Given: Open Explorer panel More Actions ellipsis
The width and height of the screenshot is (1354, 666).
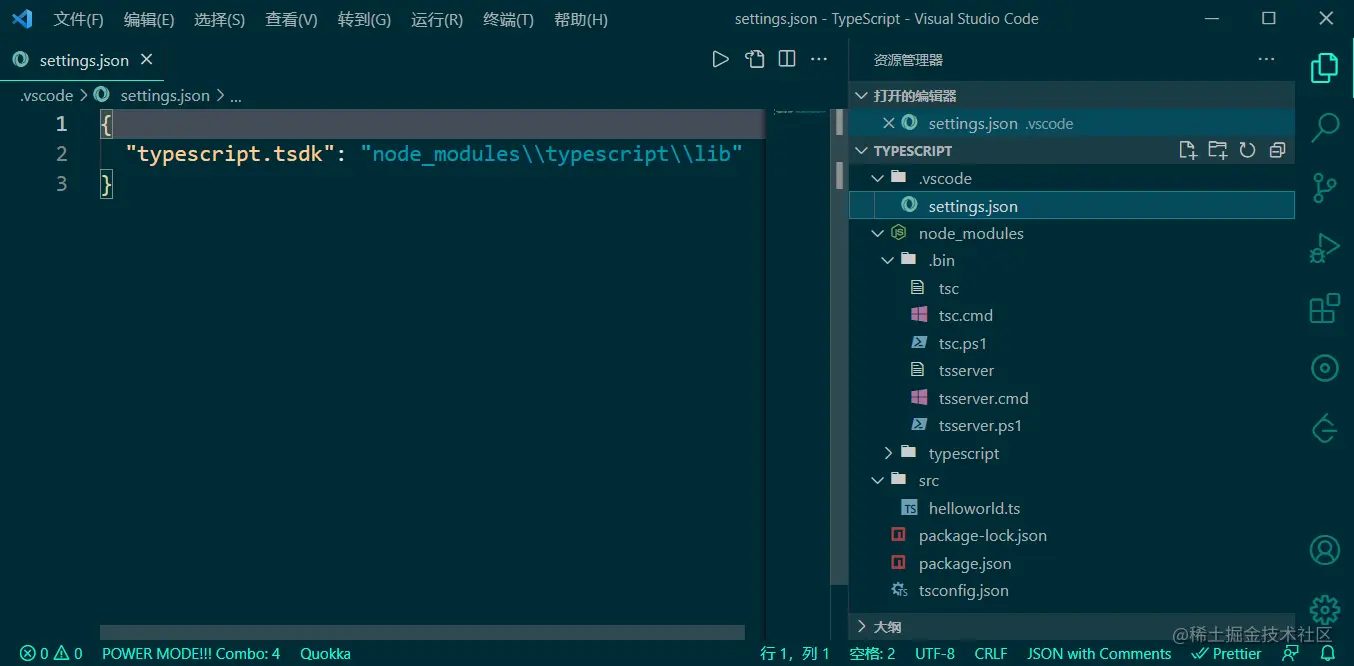Looking at the screenshot, I should point(1267,59).
